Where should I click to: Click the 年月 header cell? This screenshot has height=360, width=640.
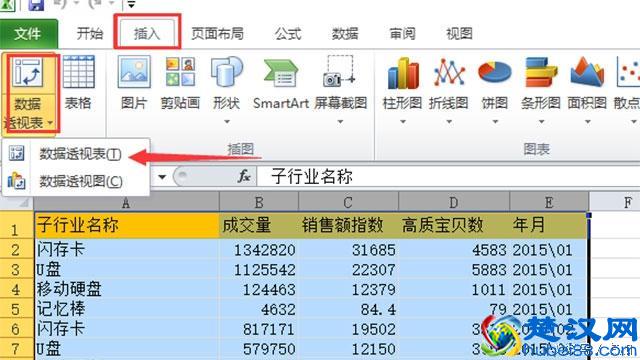tap(549, 225)
